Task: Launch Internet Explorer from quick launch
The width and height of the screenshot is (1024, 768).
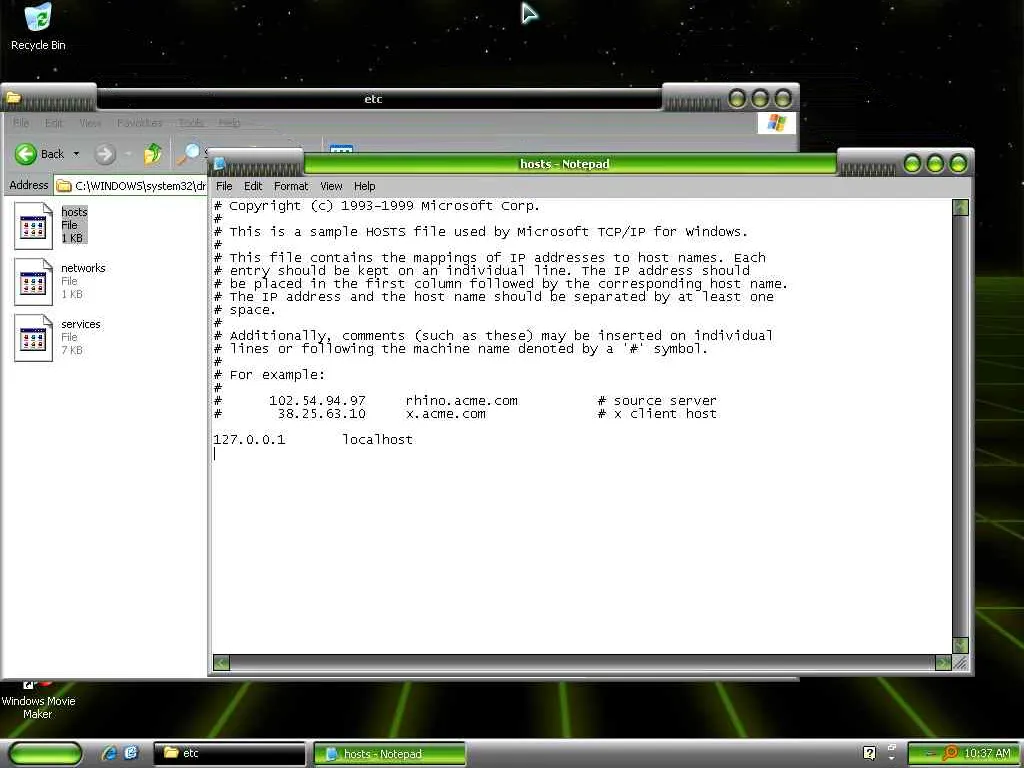Action: tap(108, 753)
